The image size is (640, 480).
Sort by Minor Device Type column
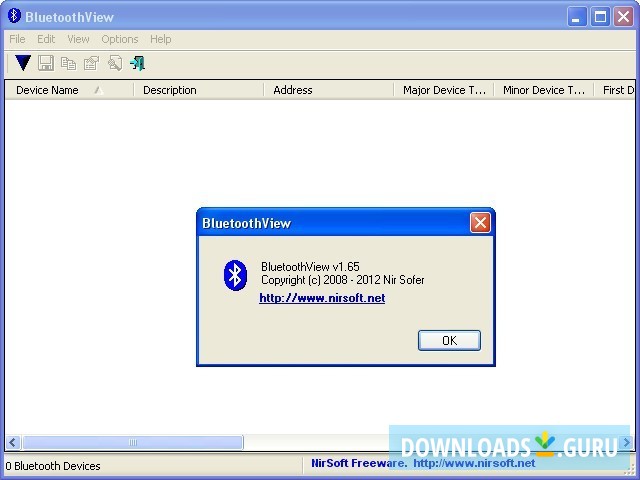544,90
